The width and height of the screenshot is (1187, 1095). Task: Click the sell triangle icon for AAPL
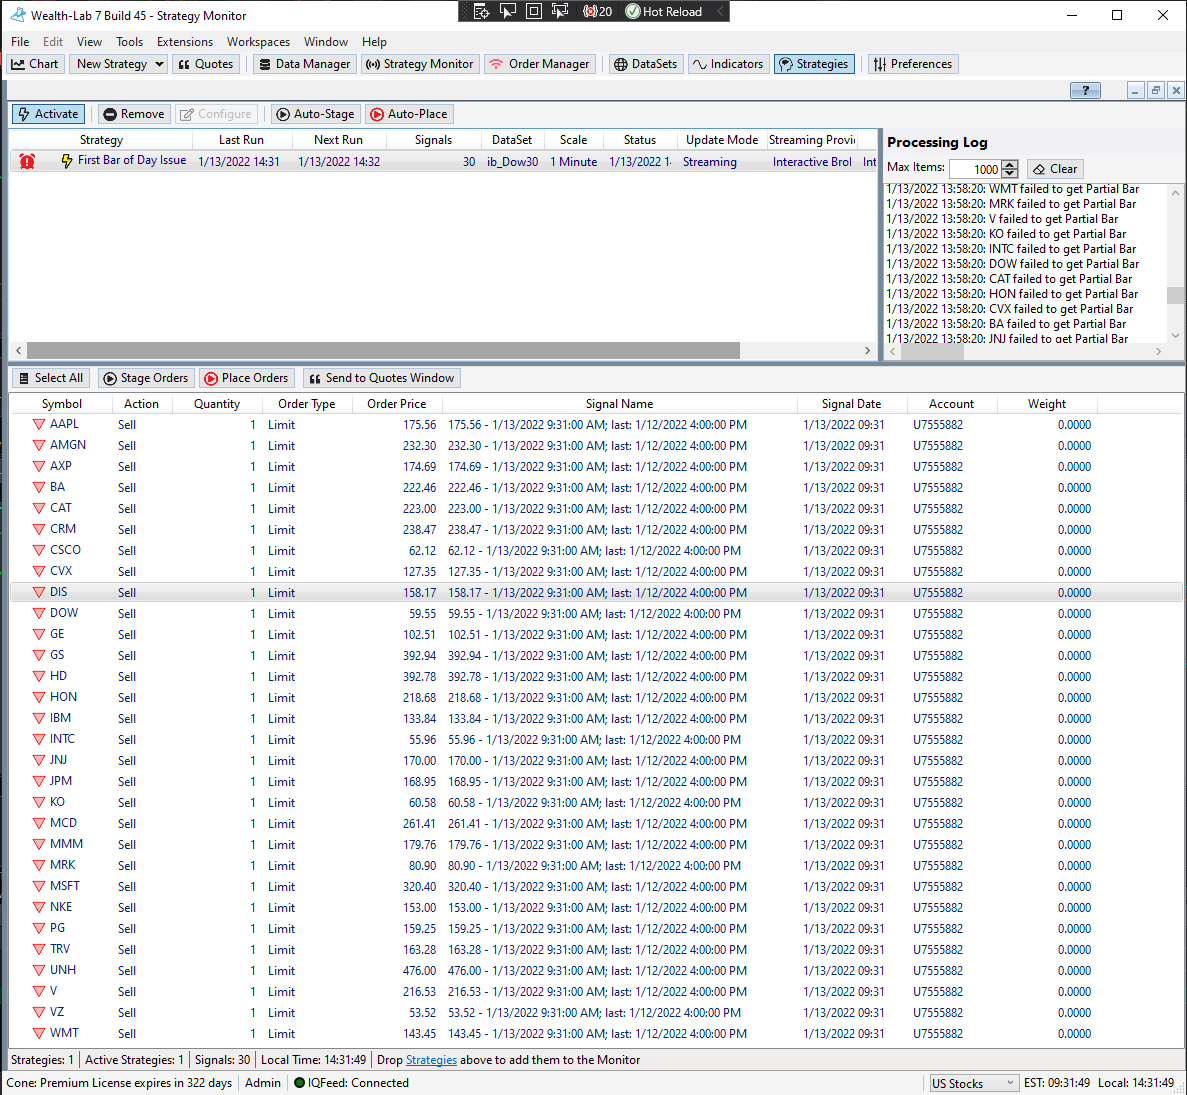(x=39, y=425)
